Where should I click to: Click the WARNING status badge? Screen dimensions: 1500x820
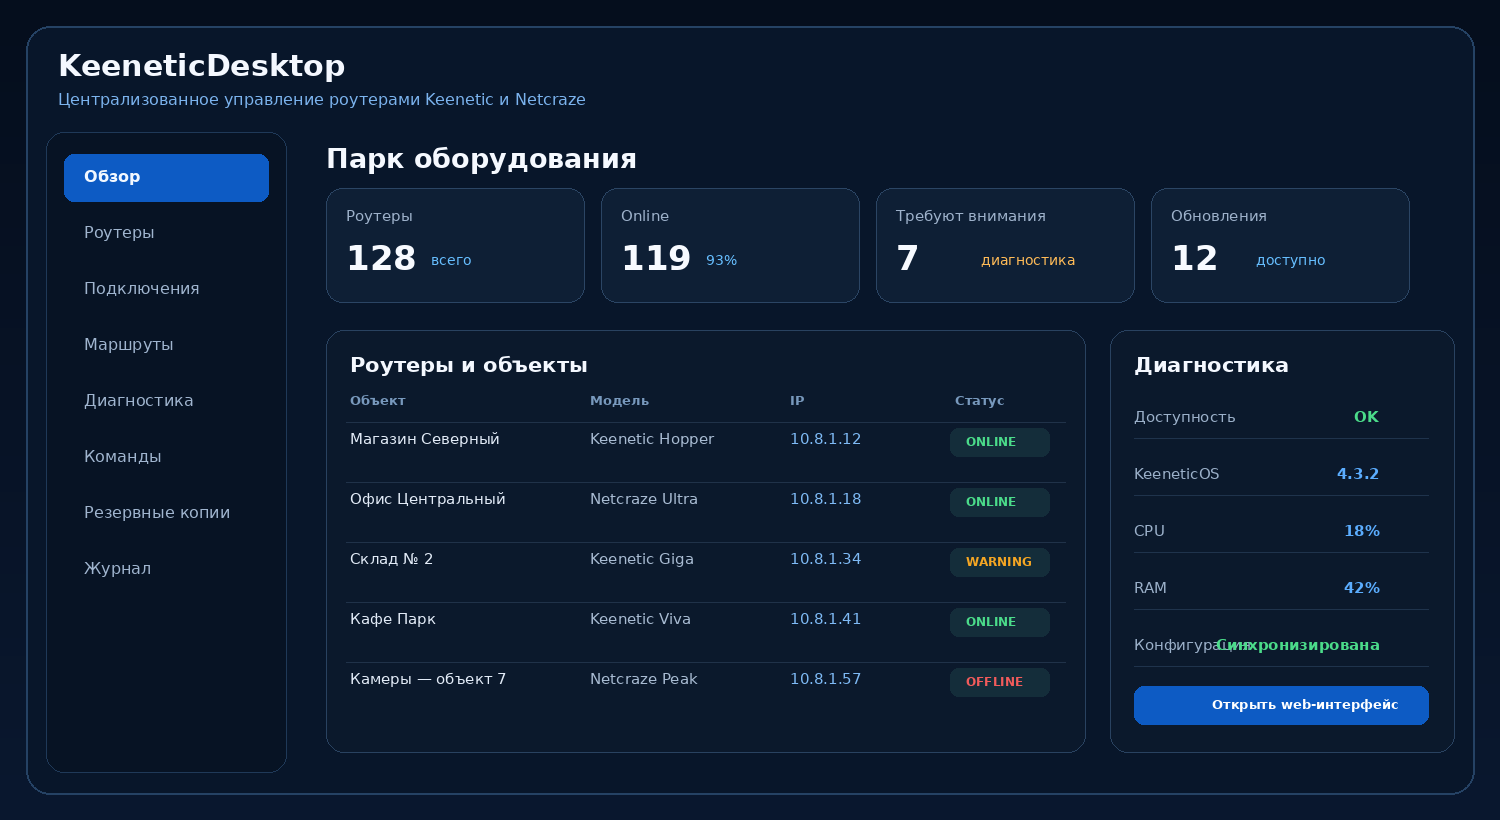tap(1000, 562)
